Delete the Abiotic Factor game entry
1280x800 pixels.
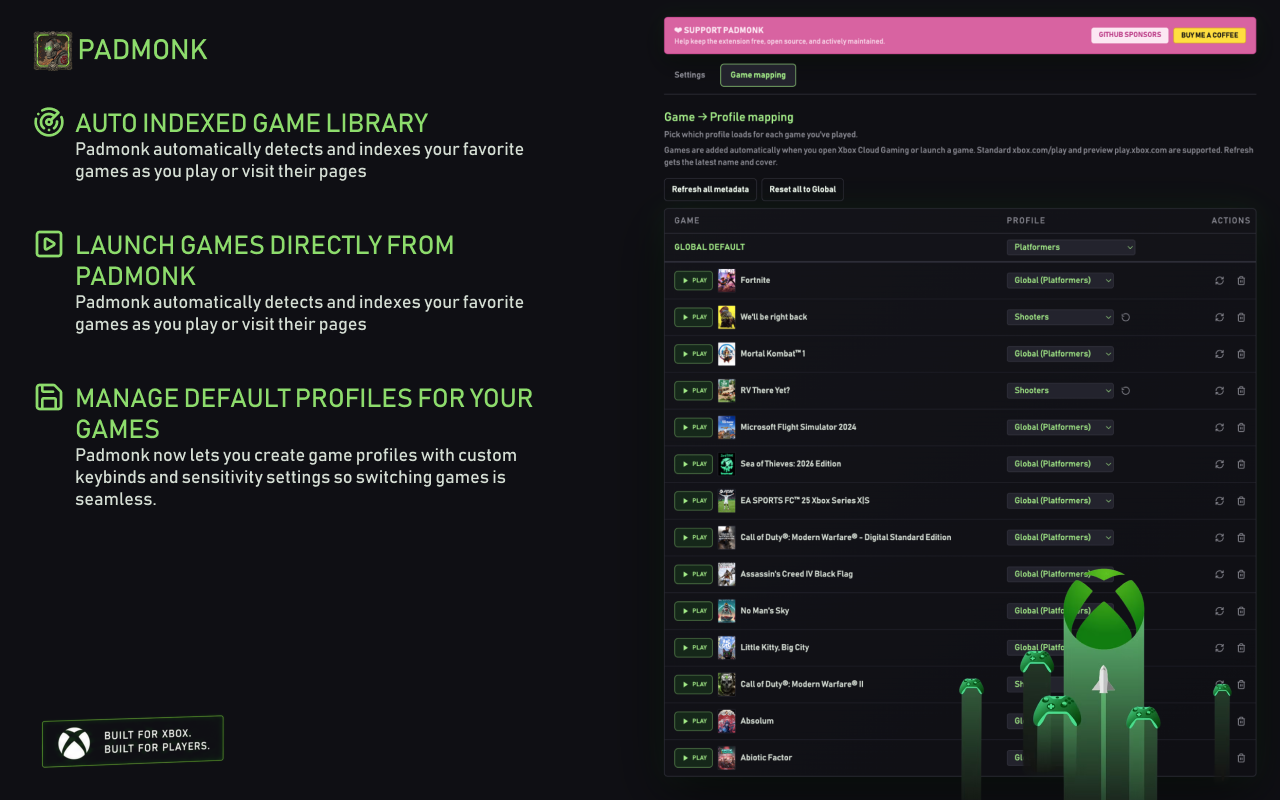click(1241, 758)
